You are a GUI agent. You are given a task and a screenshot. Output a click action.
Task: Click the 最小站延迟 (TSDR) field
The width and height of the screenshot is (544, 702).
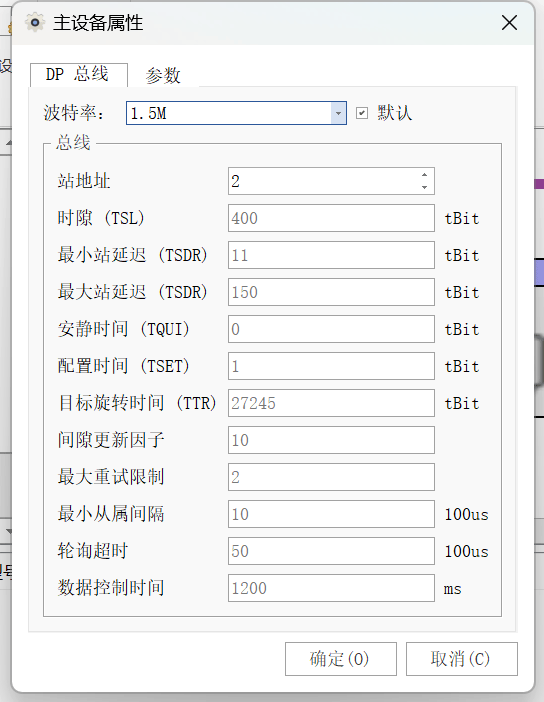pos(331,255)
